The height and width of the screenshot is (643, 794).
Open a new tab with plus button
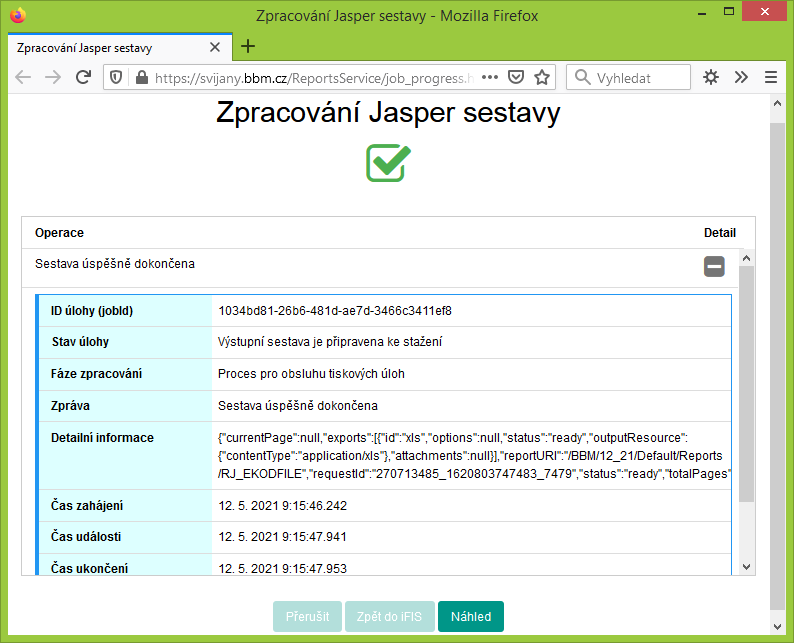click(x=248, y=47)
